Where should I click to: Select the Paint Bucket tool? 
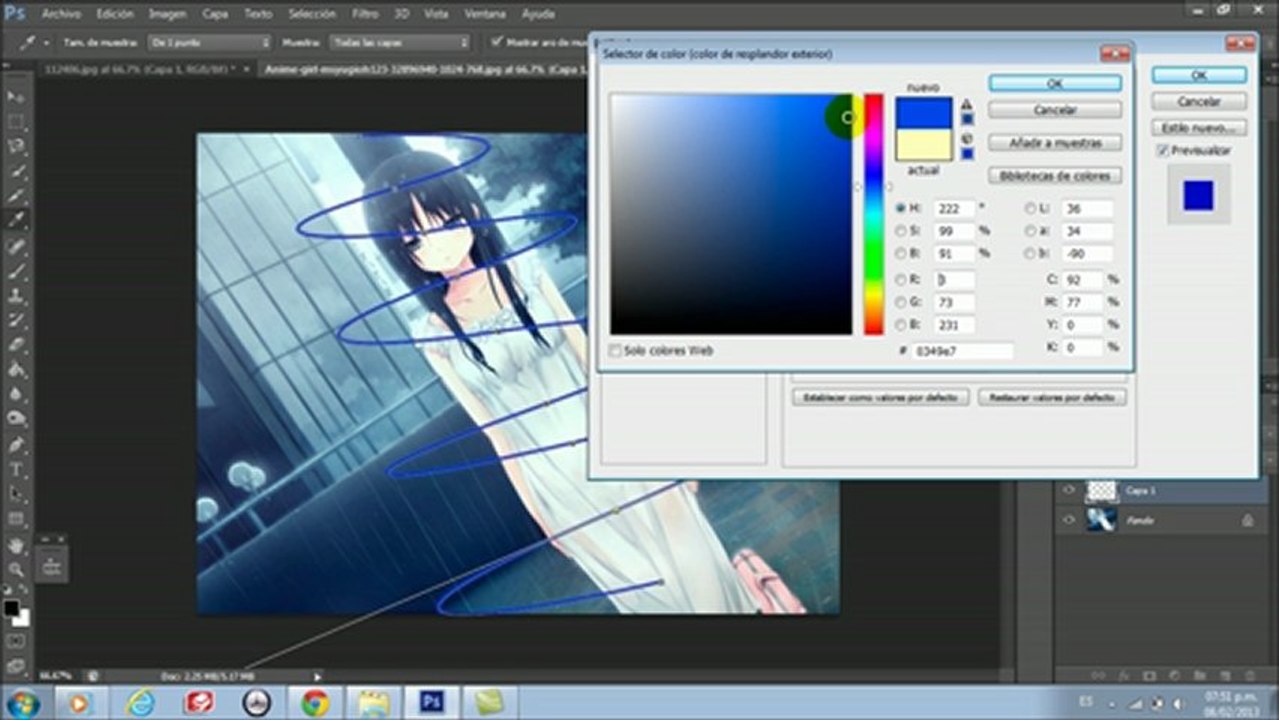[x=16, y=370]
